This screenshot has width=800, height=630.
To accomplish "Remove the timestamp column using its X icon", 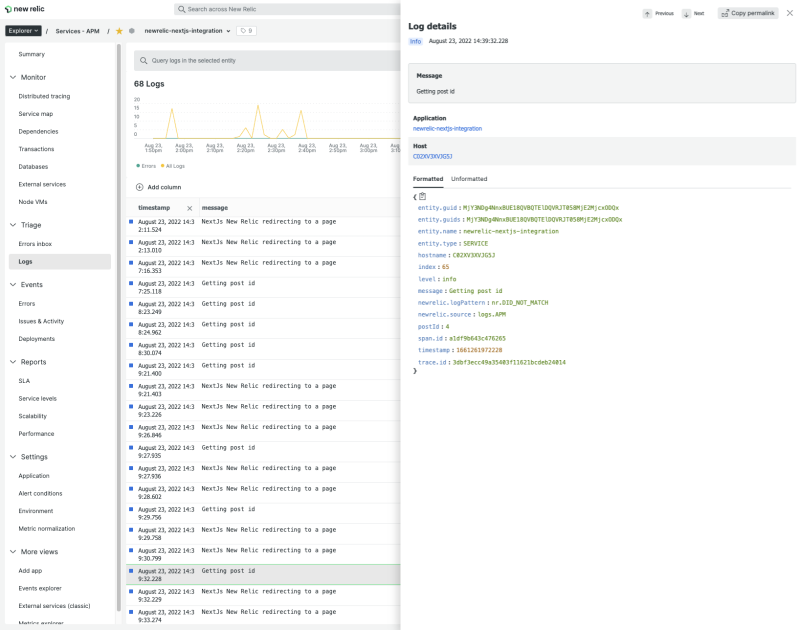I will point(190,208).
